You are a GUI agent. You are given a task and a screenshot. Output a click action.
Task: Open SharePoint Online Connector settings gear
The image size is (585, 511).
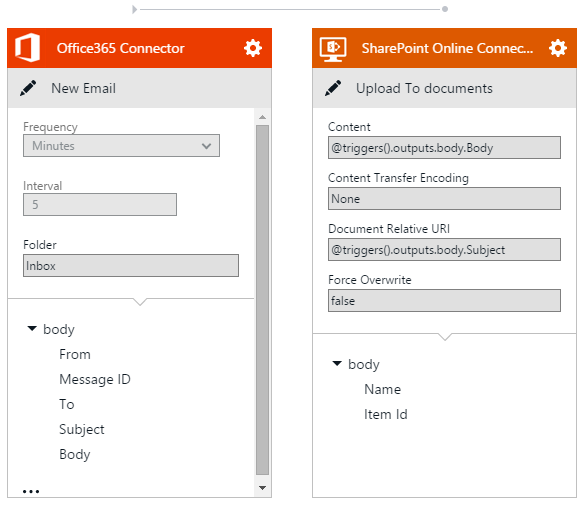click(557, 48)
